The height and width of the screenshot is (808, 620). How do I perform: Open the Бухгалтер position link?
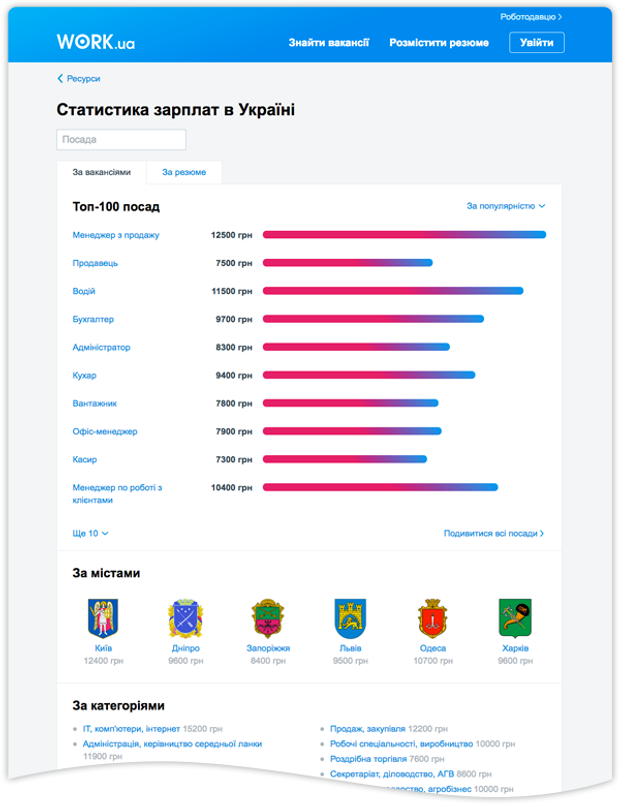tap(93, 319)
